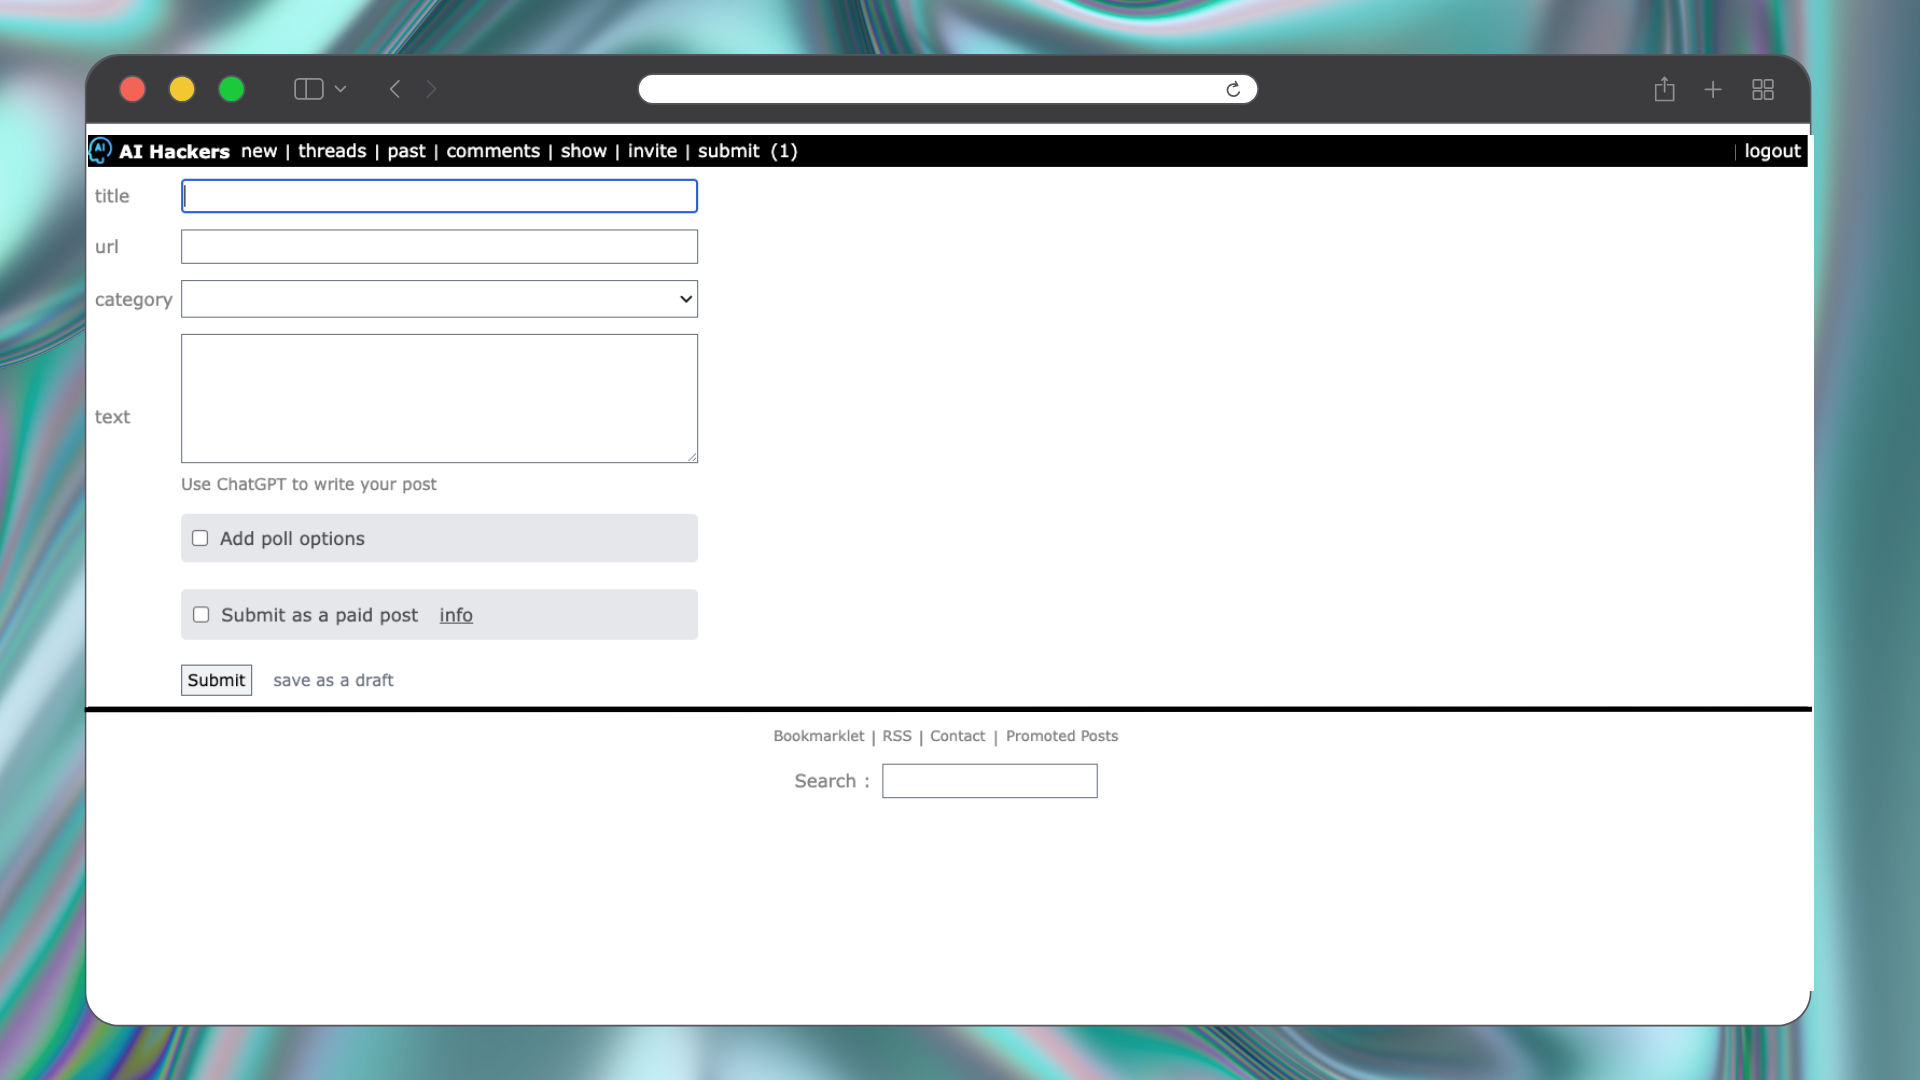1920x1080 pixels.
Task: Open the AI Hackers home link
Action: click(174, 151)
